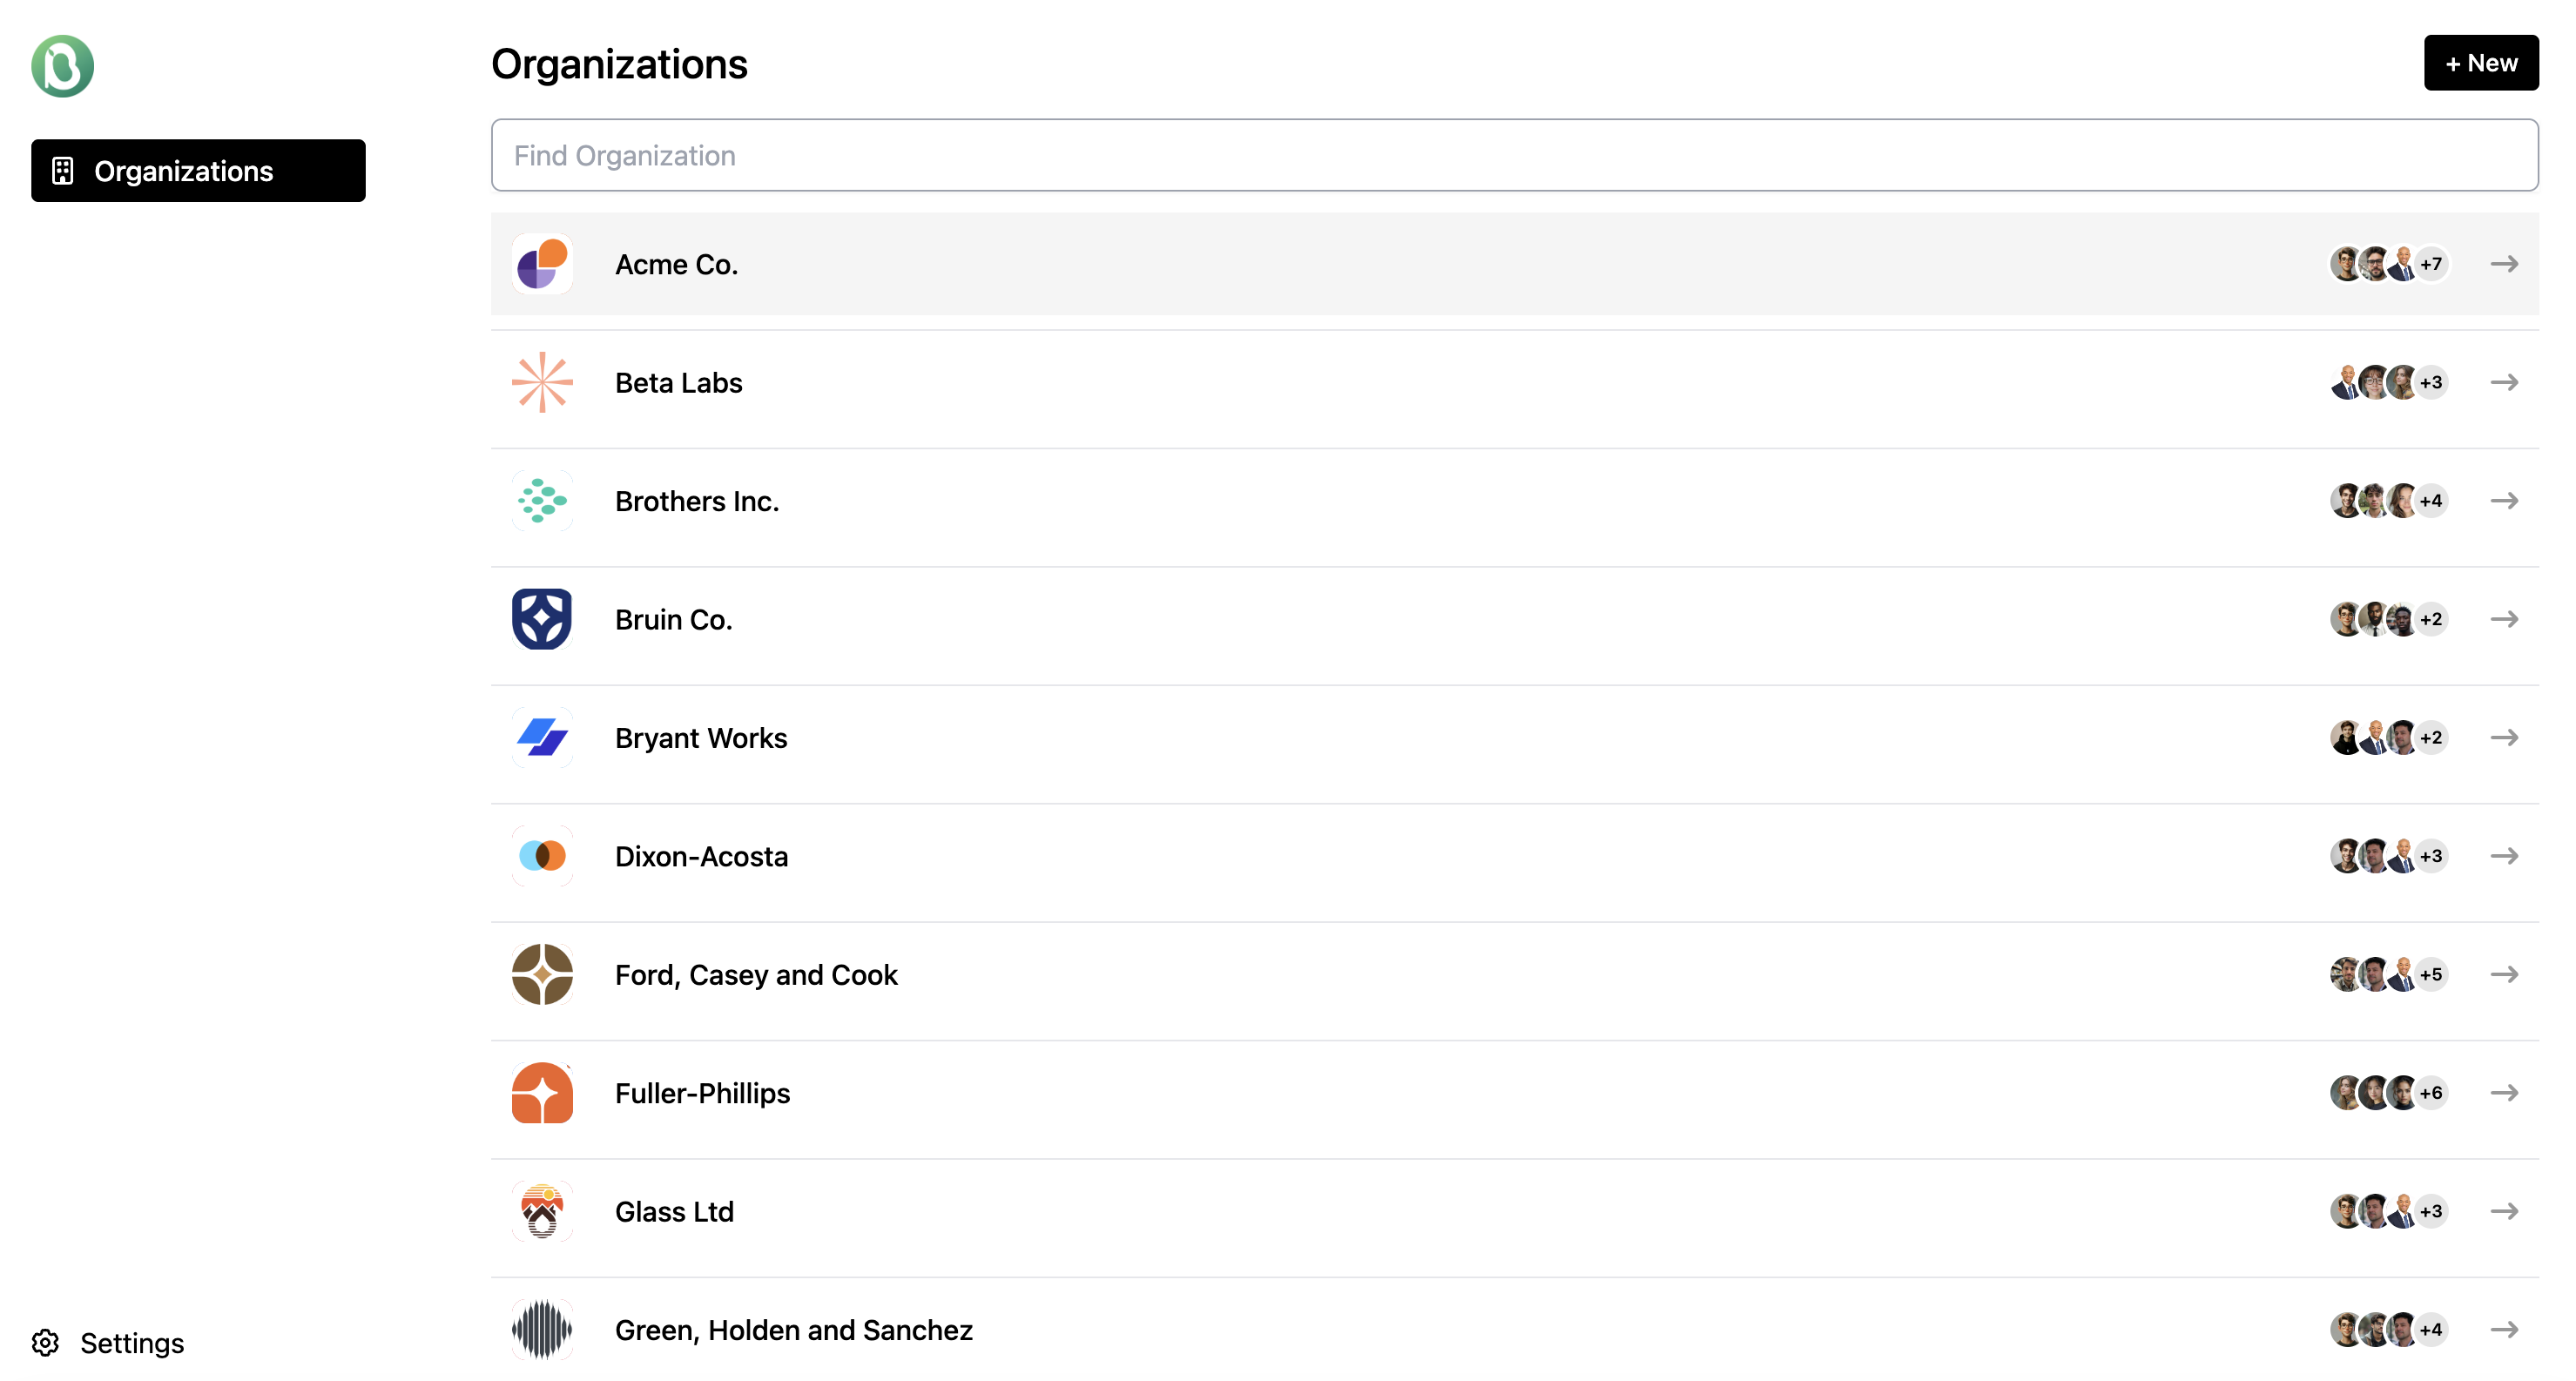Screen dimensions: 2576x1381
Task: Click the Bryant Works blue logo
Action: click(542, 737)
